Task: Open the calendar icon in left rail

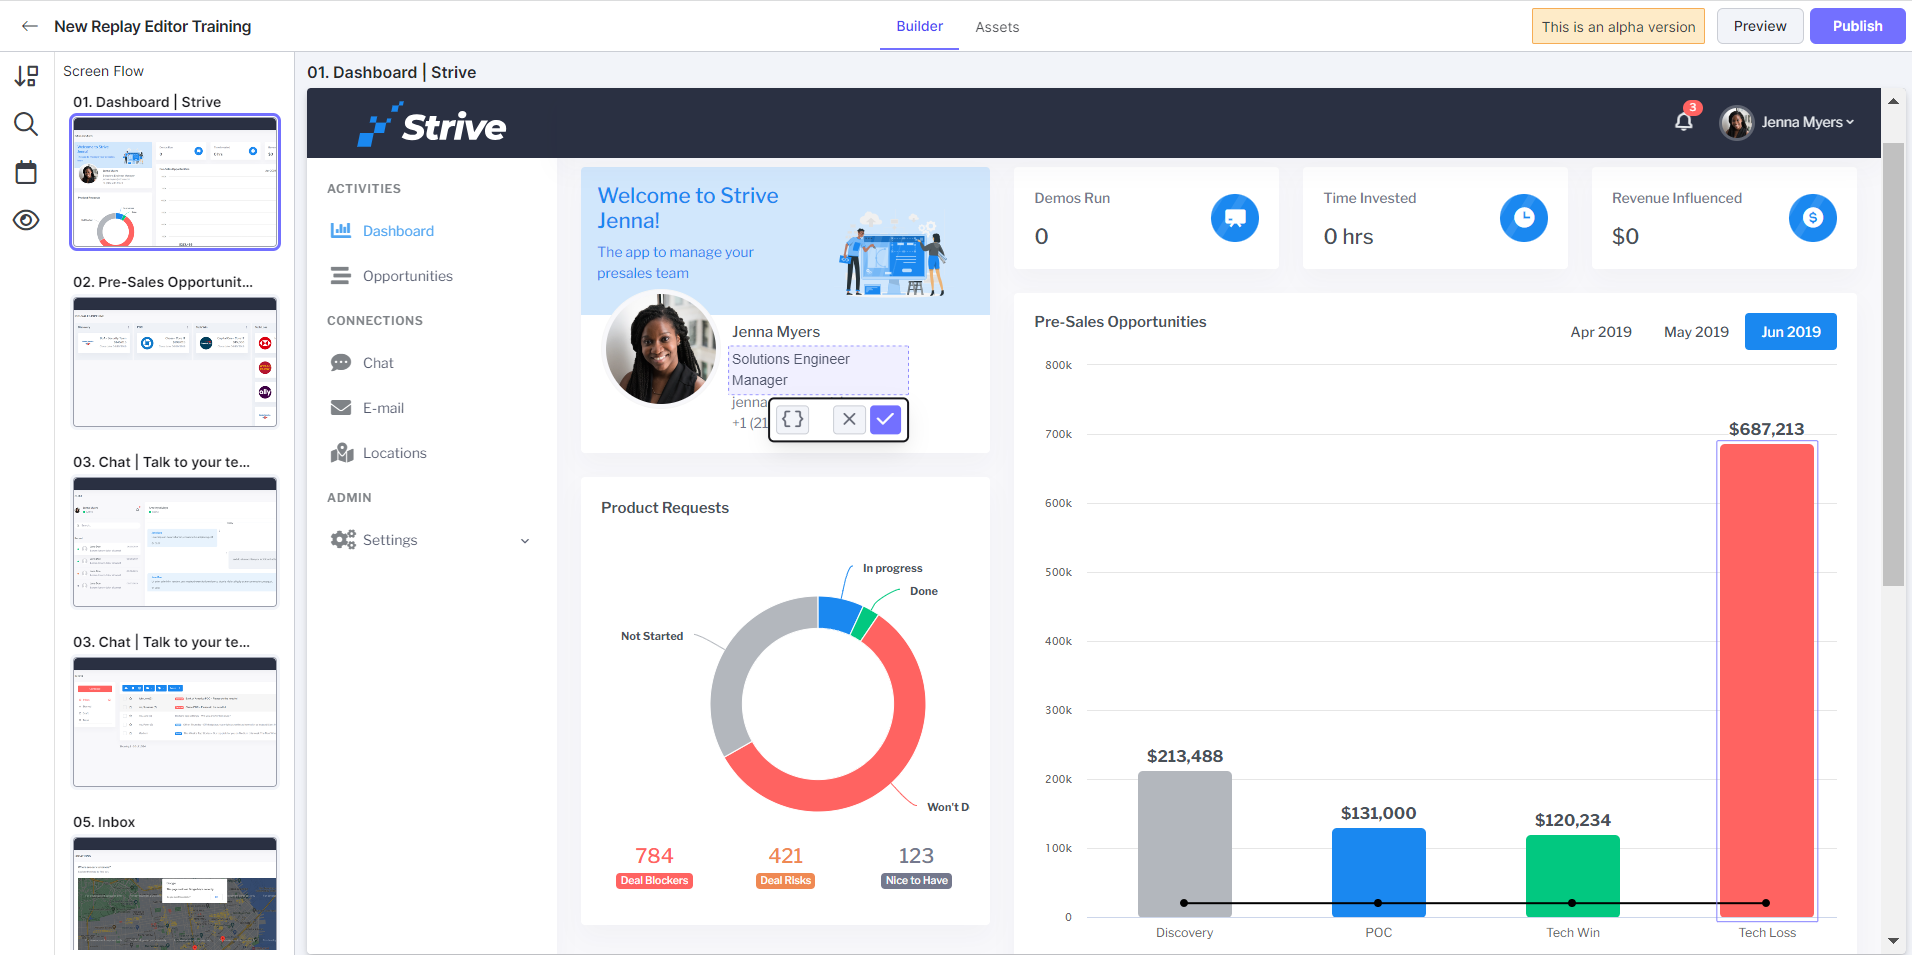Action: [26, 172]
